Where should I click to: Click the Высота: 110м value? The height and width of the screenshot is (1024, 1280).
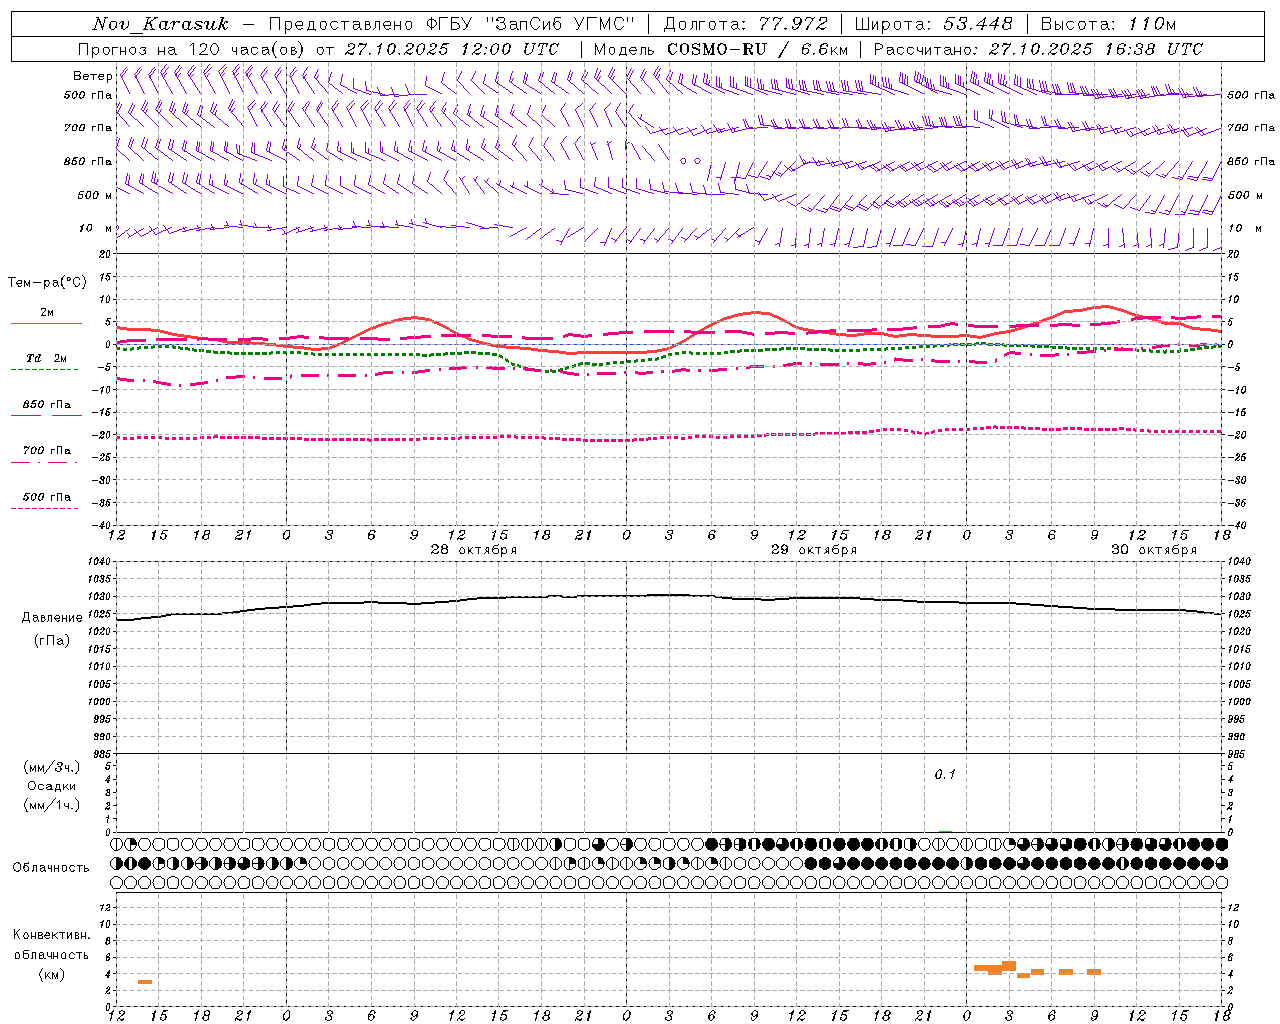[1108, 24]
